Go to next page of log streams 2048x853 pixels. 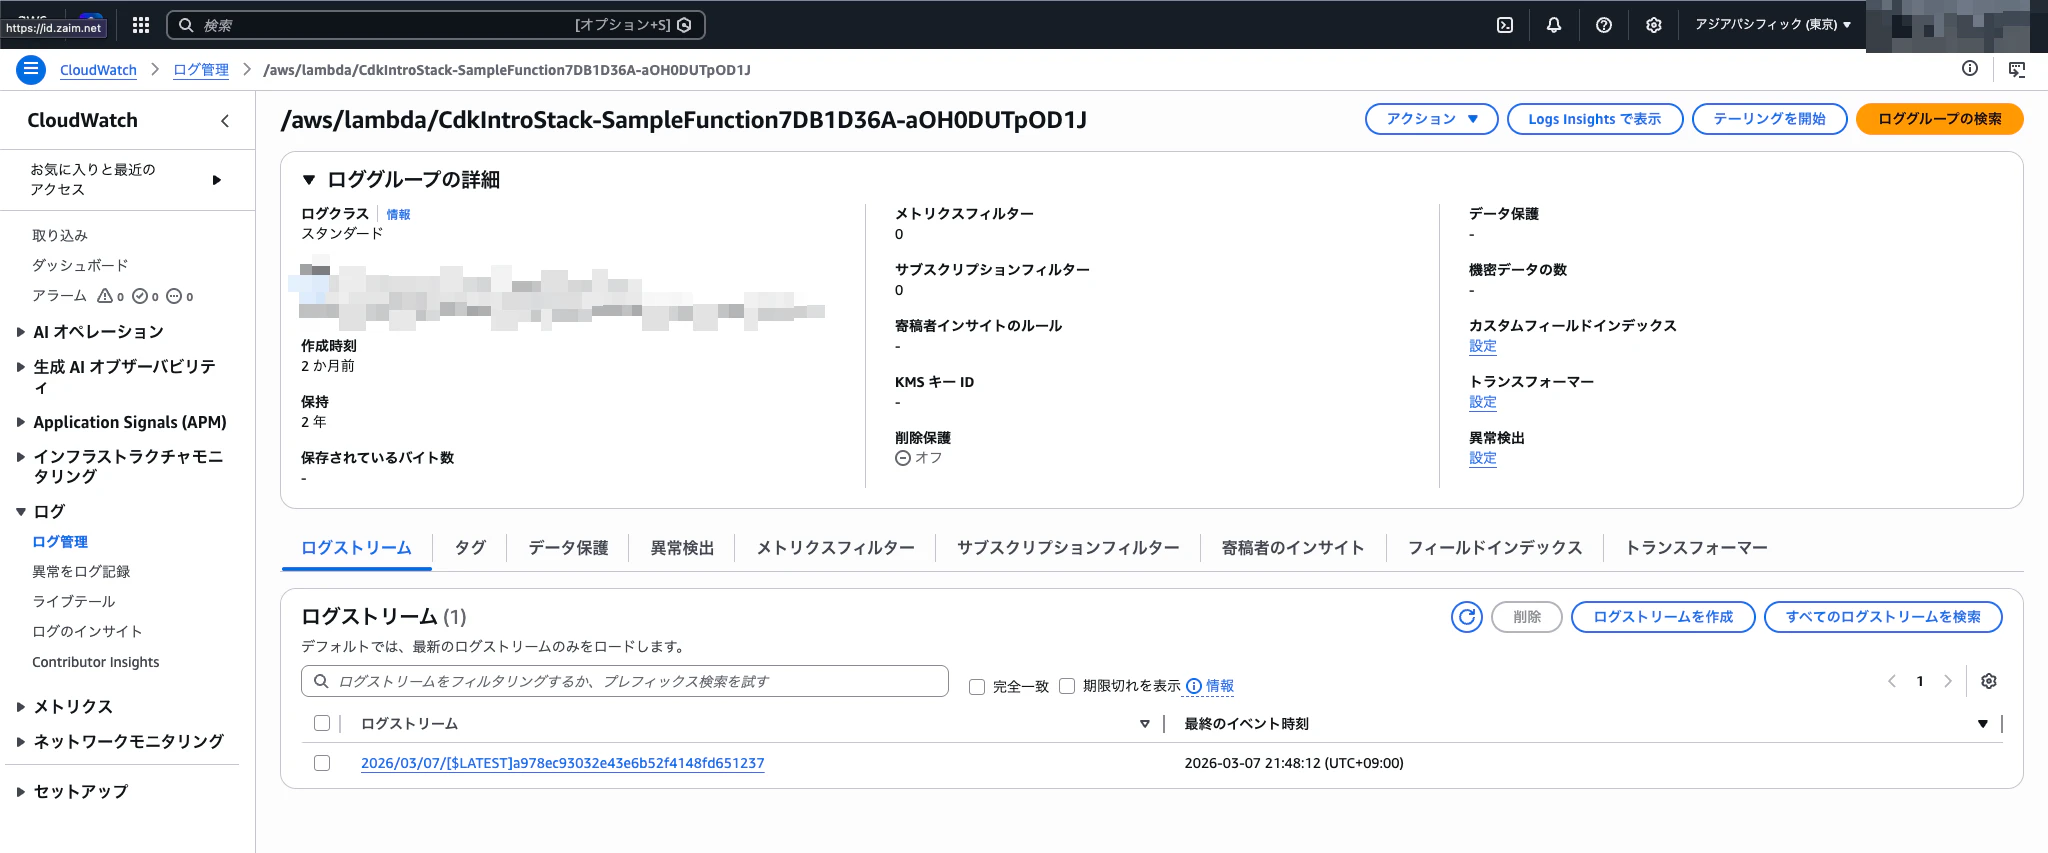1948,681
